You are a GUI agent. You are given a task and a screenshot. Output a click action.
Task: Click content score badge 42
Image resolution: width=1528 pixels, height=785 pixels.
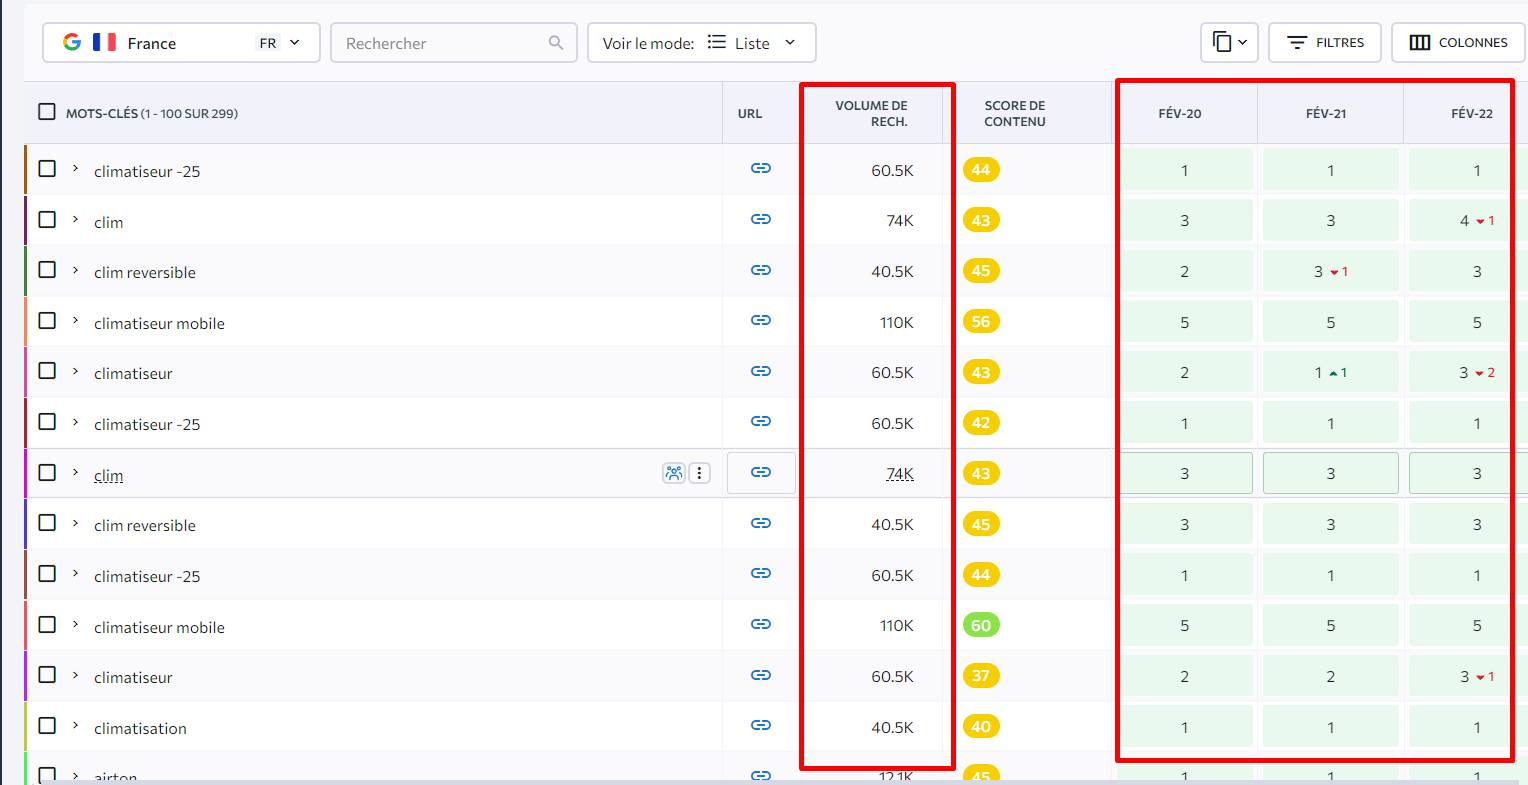tap(981, 422)
